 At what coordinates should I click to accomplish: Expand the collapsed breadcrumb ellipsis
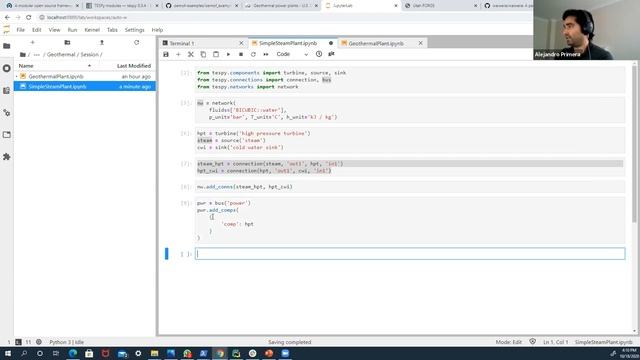point(37,54)
